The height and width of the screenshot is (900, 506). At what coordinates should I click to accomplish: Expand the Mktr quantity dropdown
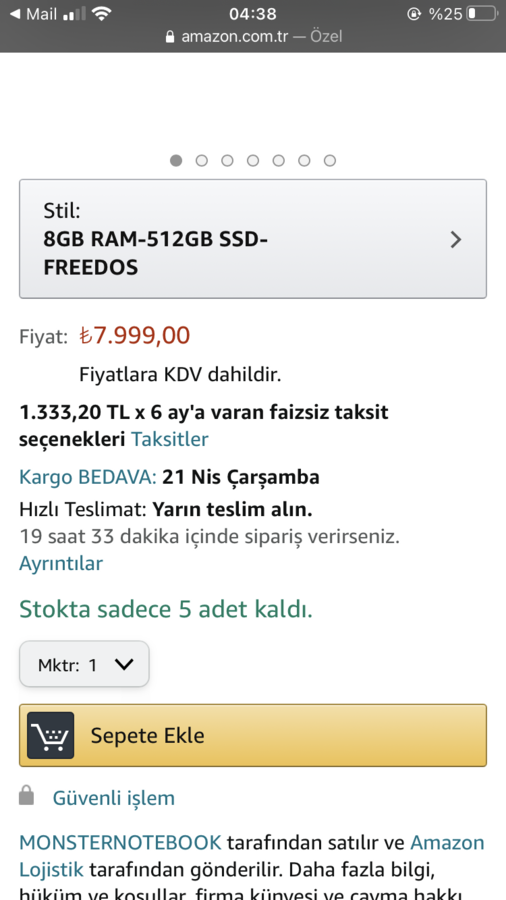click(84, 664)
